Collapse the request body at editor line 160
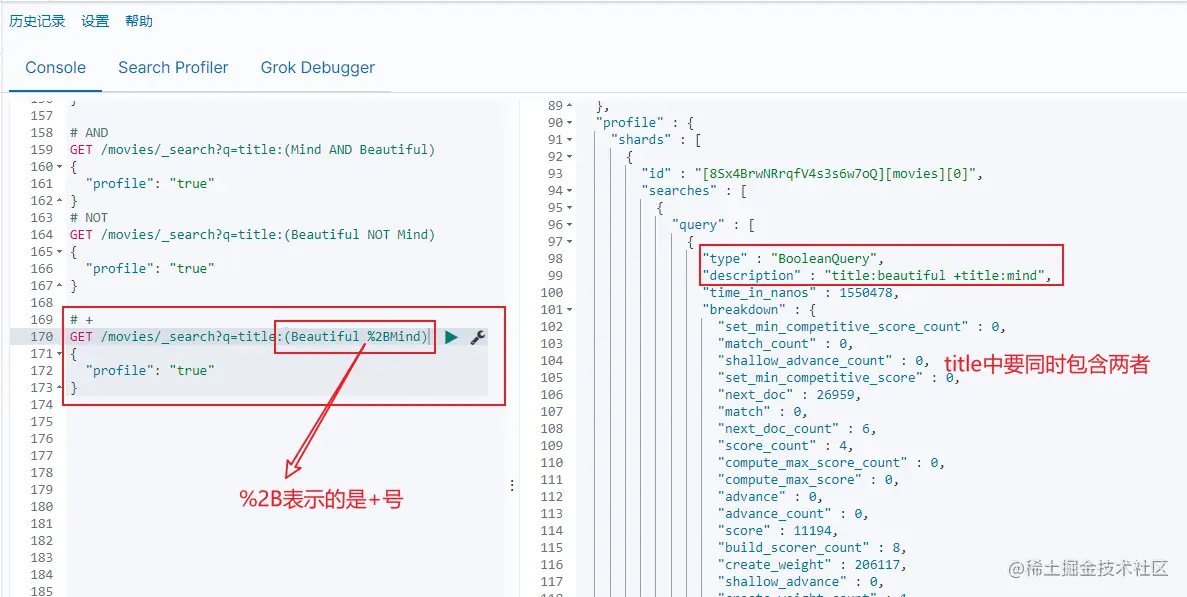This screenshot has height=597, width=1187. click(59, 166)
